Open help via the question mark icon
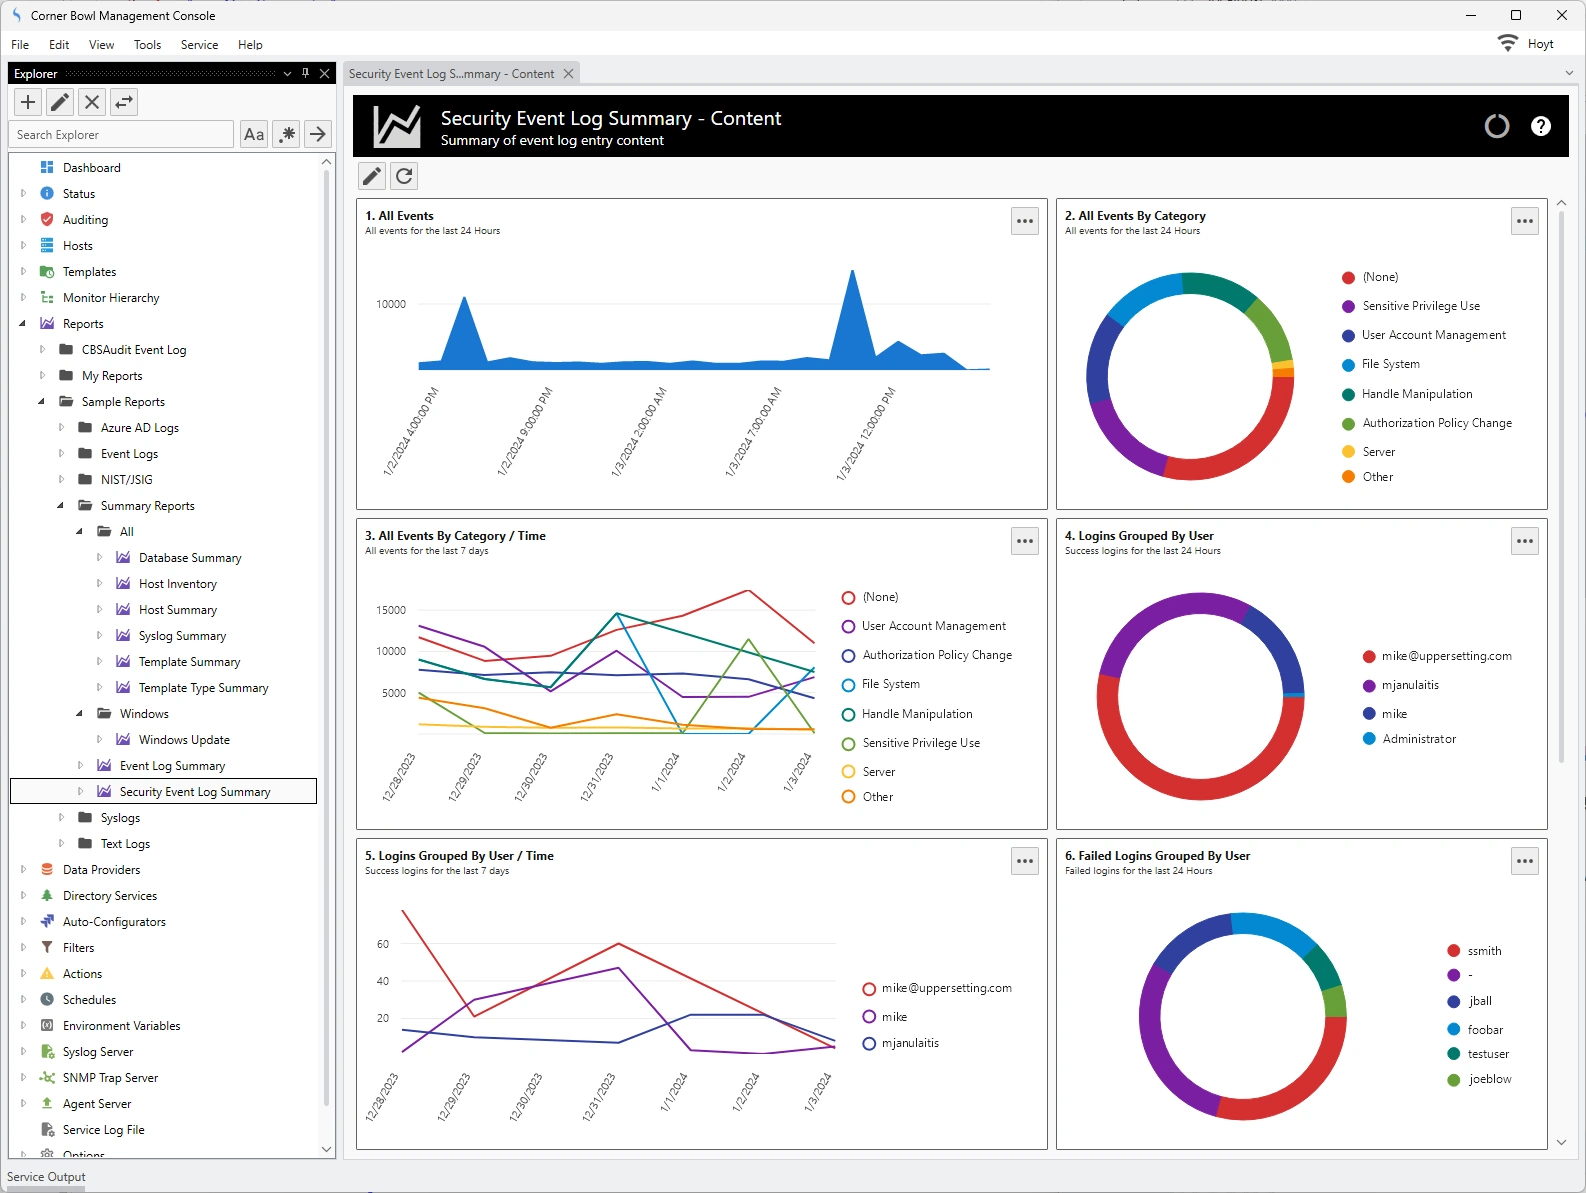The width and height of the screenshot is (1586, 1193). (x=1540, y=126)
